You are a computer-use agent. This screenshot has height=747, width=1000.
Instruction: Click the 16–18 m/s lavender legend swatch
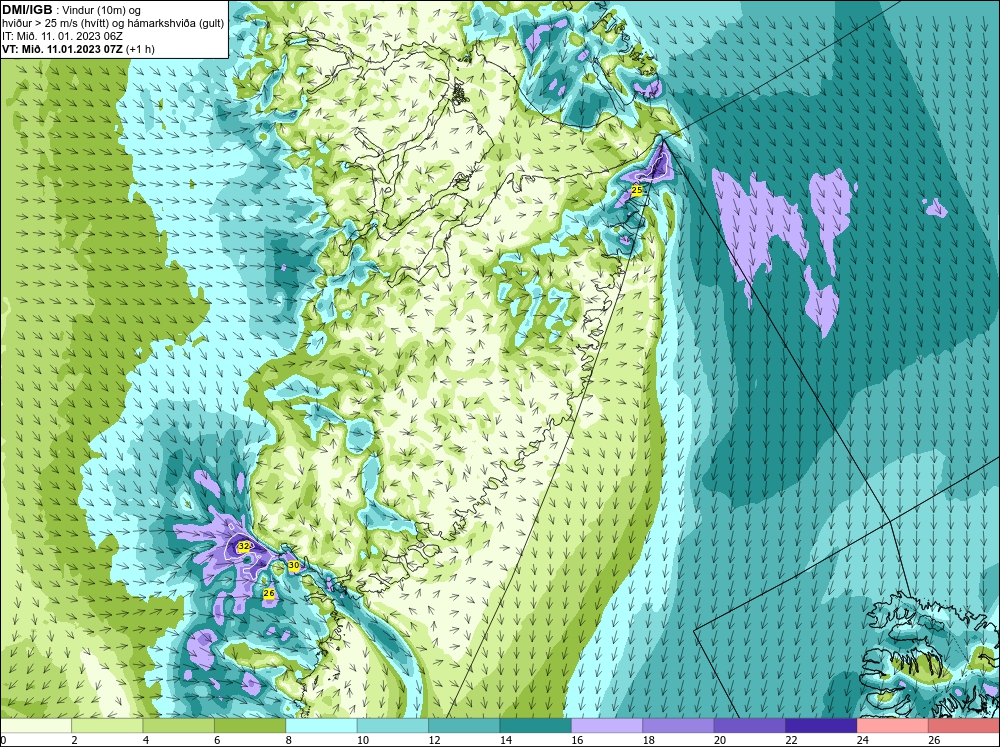(607, 725)
